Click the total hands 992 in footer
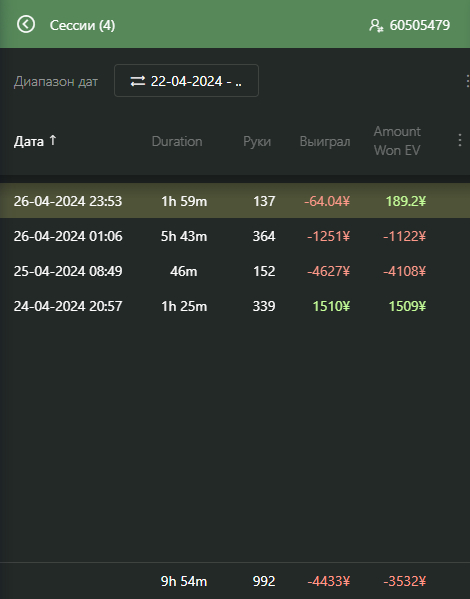470x599 pixels. 264,581
